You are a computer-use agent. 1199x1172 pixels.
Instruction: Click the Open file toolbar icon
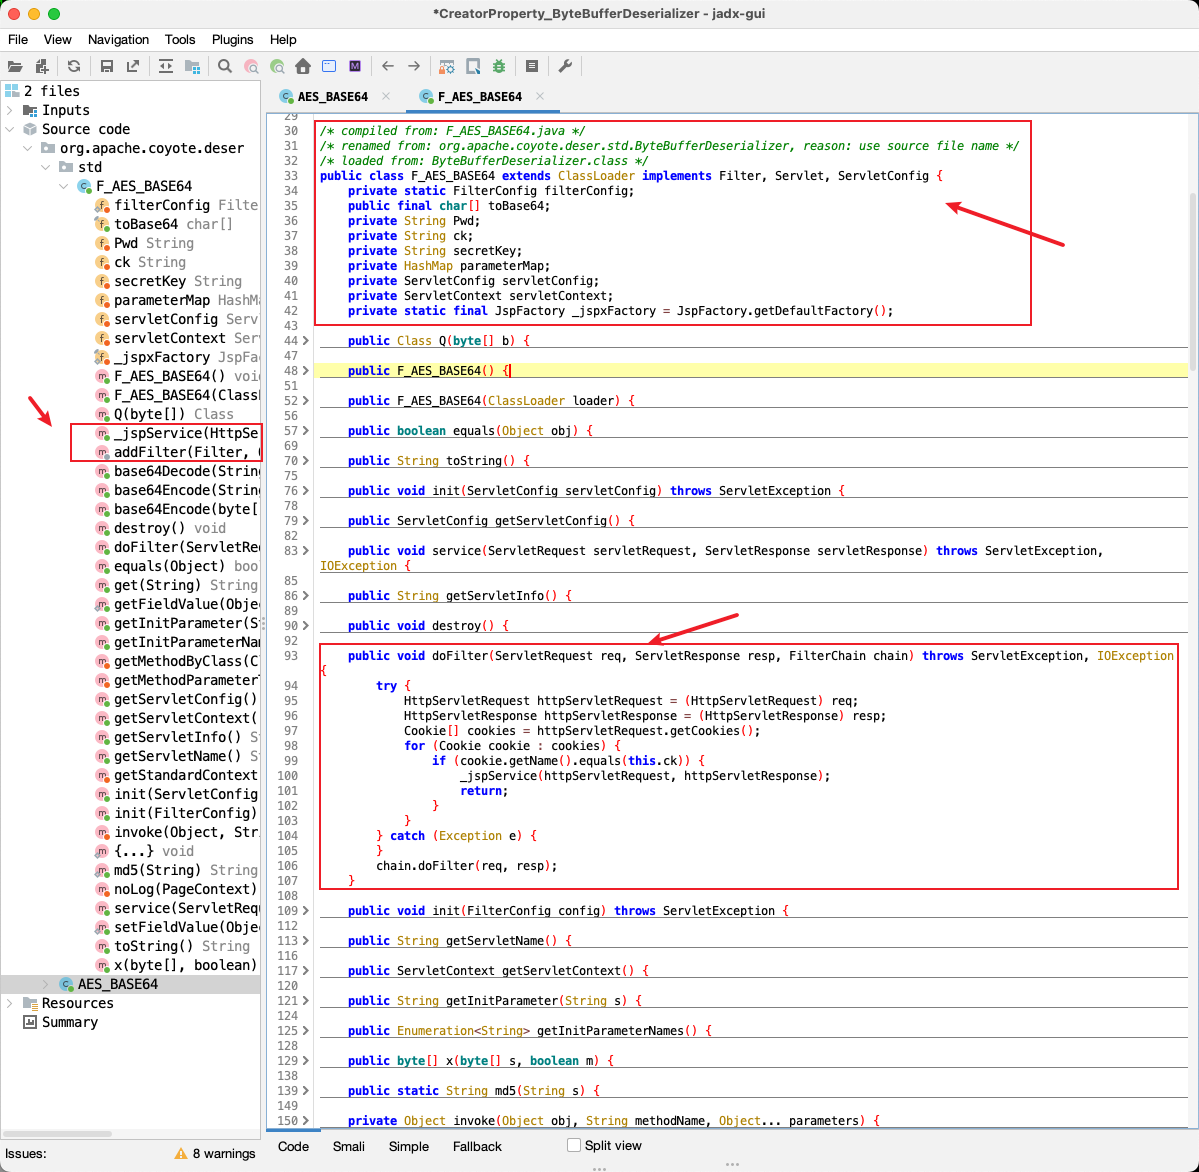click(x=15, y=67)
